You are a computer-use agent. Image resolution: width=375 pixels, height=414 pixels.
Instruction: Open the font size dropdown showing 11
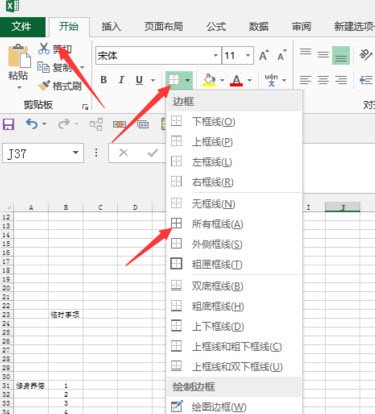point(248,55)
